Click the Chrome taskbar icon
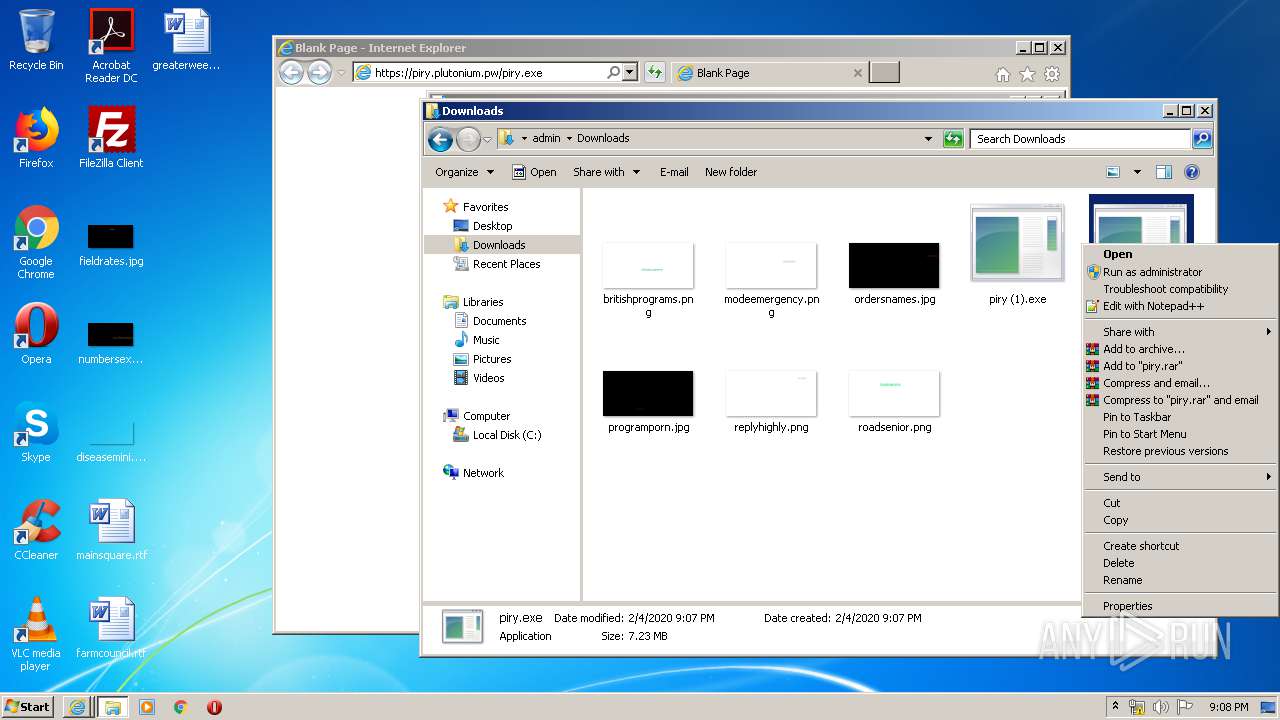 point(181,707)
